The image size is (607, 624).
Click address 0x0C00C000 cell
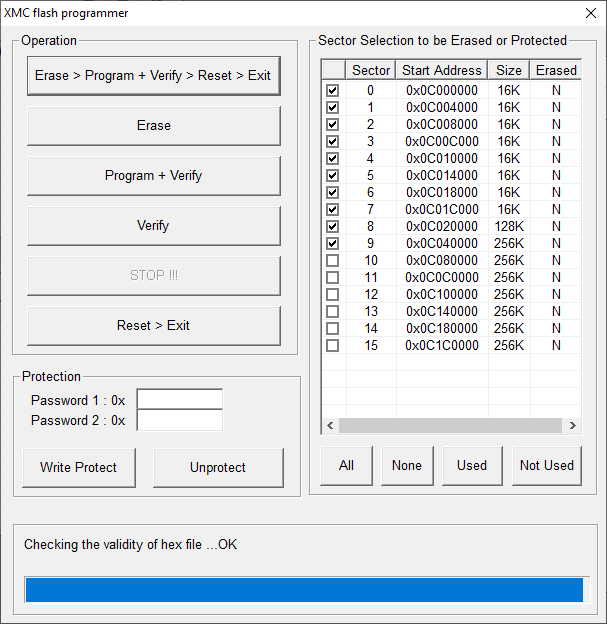click(442, 141)
